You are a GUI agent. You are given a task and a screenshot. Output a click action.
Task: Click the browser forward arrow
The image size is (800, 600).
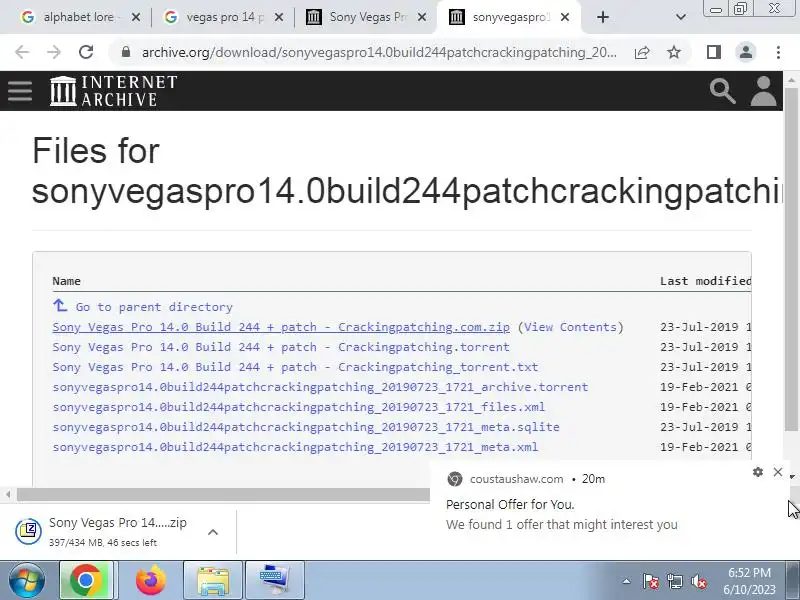54,52
